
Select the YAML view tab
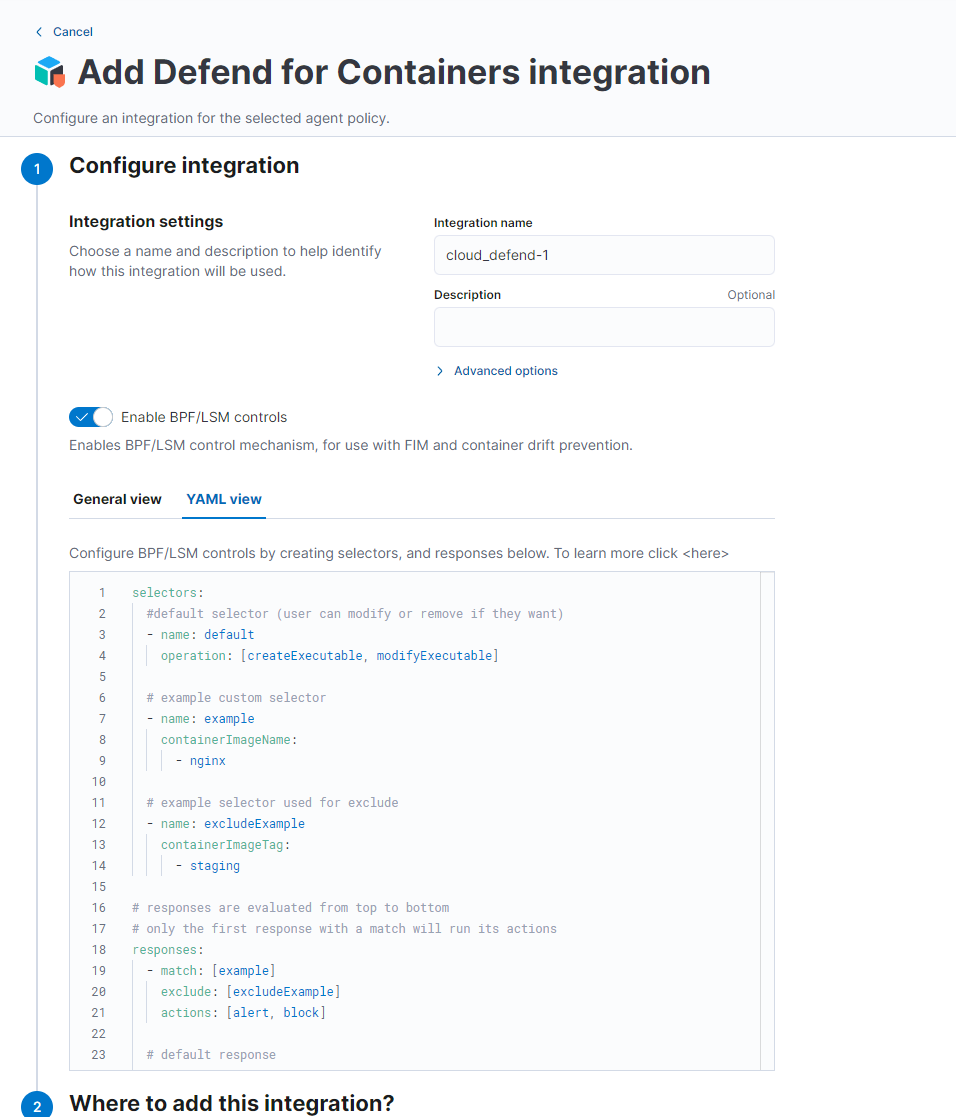(223, 498)
